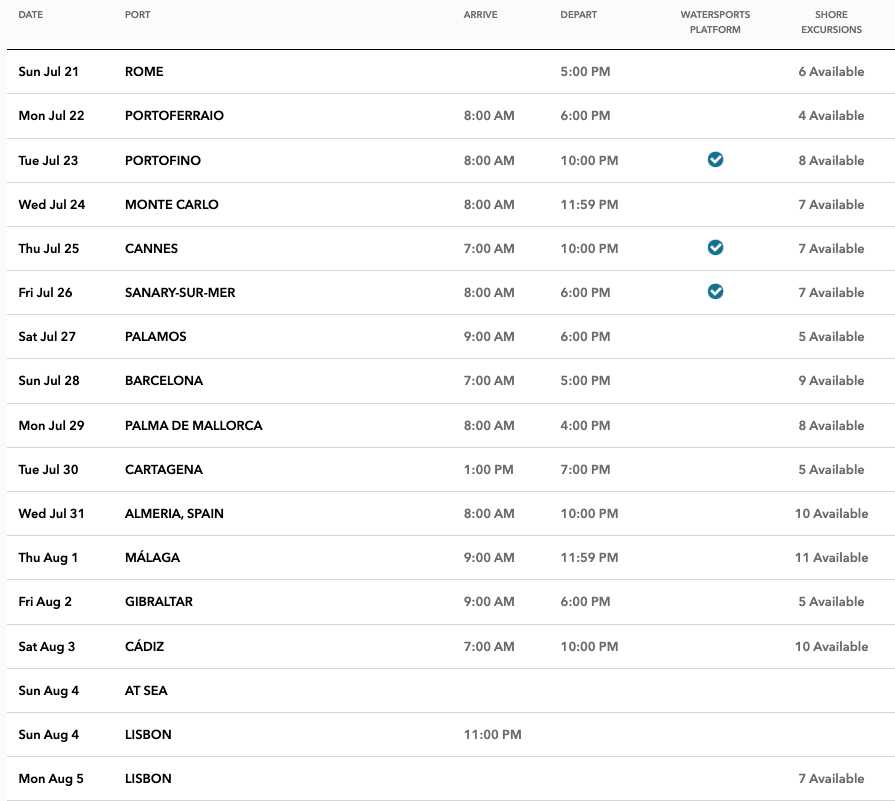Select the Sun Aug 4 AT SEA row

click(451, 691)
